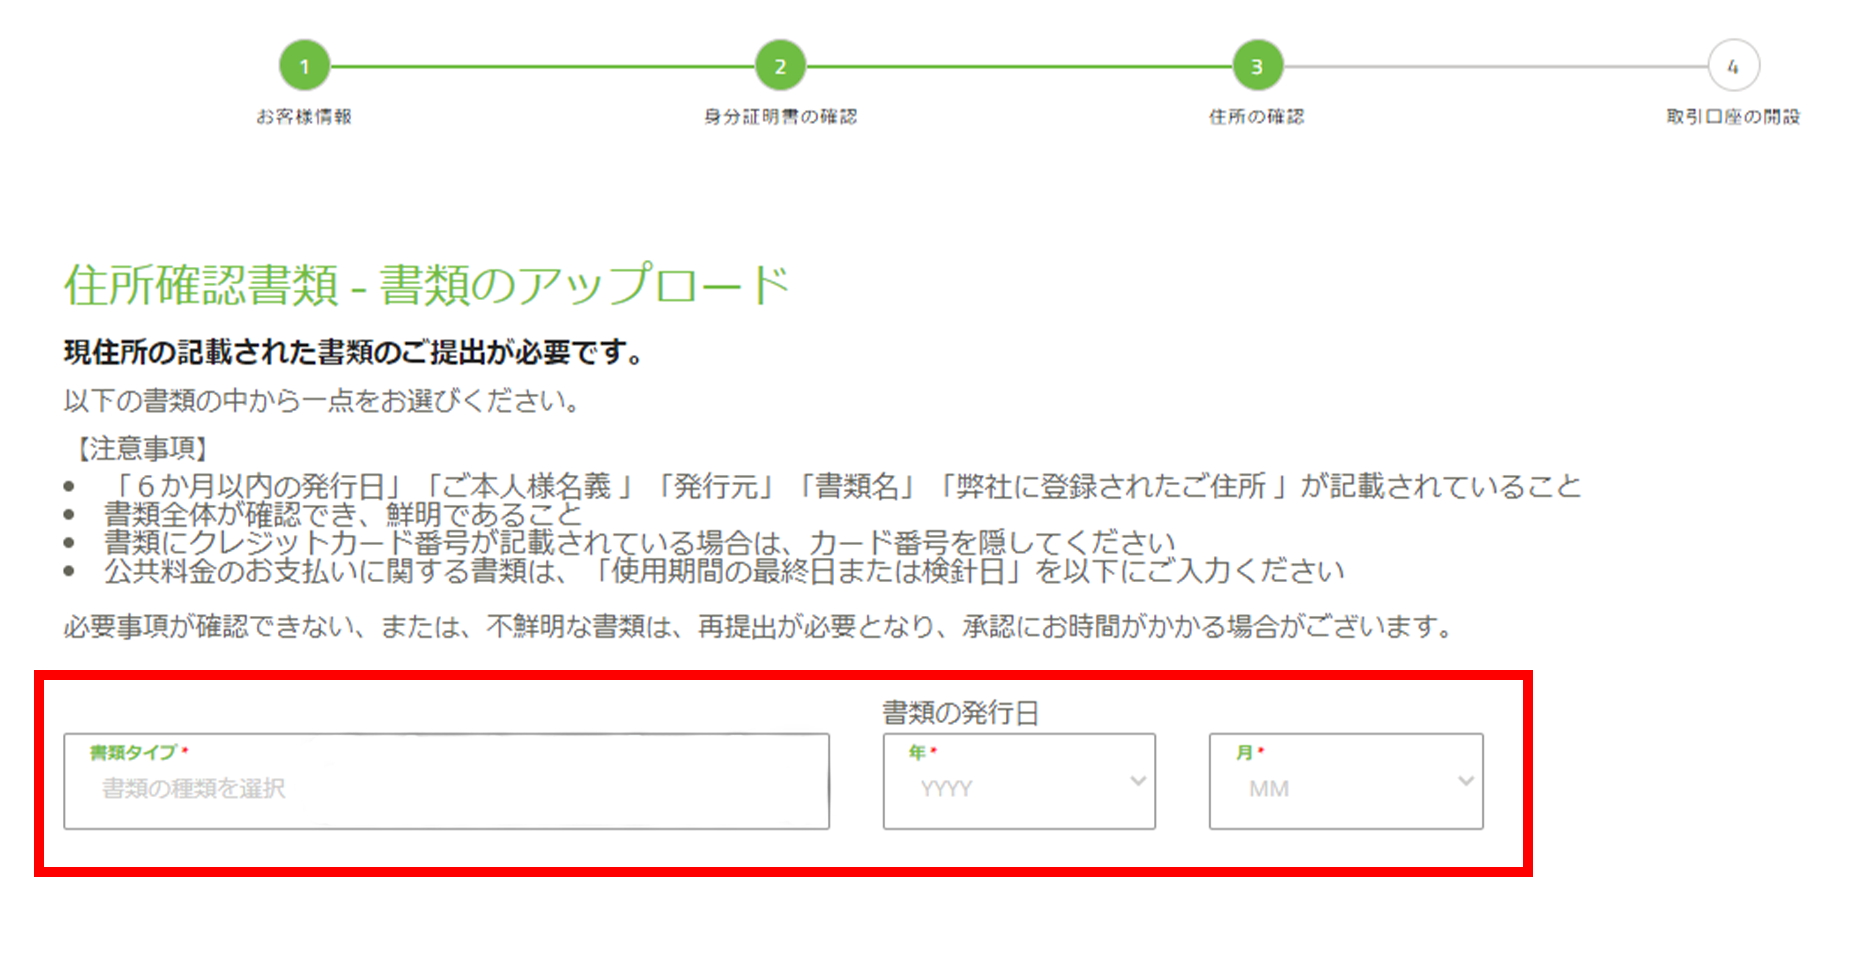The image size is (1859, 960).
Task: Click the green progress line between steps 2 and 3
Action: click(x=1018, y=67)
